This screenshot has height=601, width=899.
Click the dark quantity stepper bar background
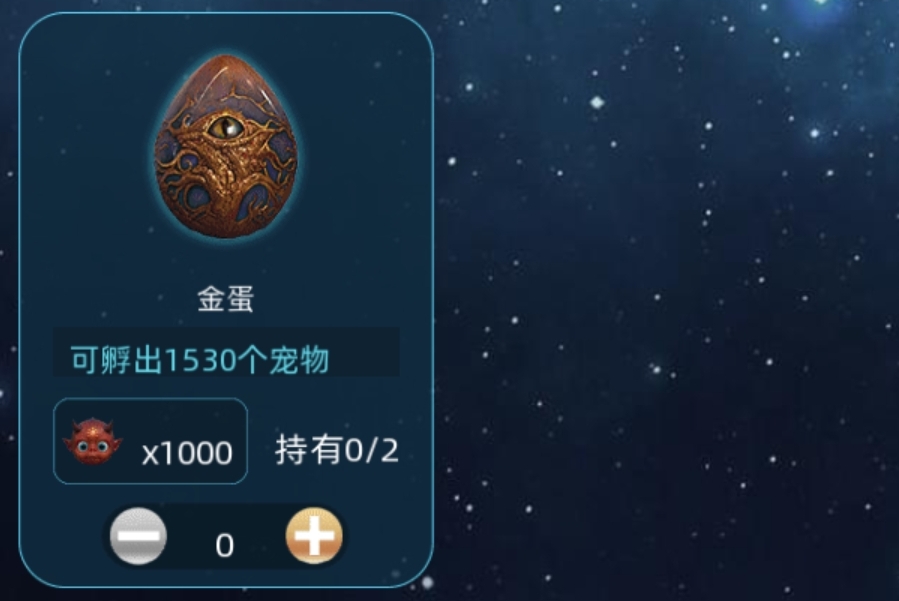pyautogui.click(x=226, y=536)
